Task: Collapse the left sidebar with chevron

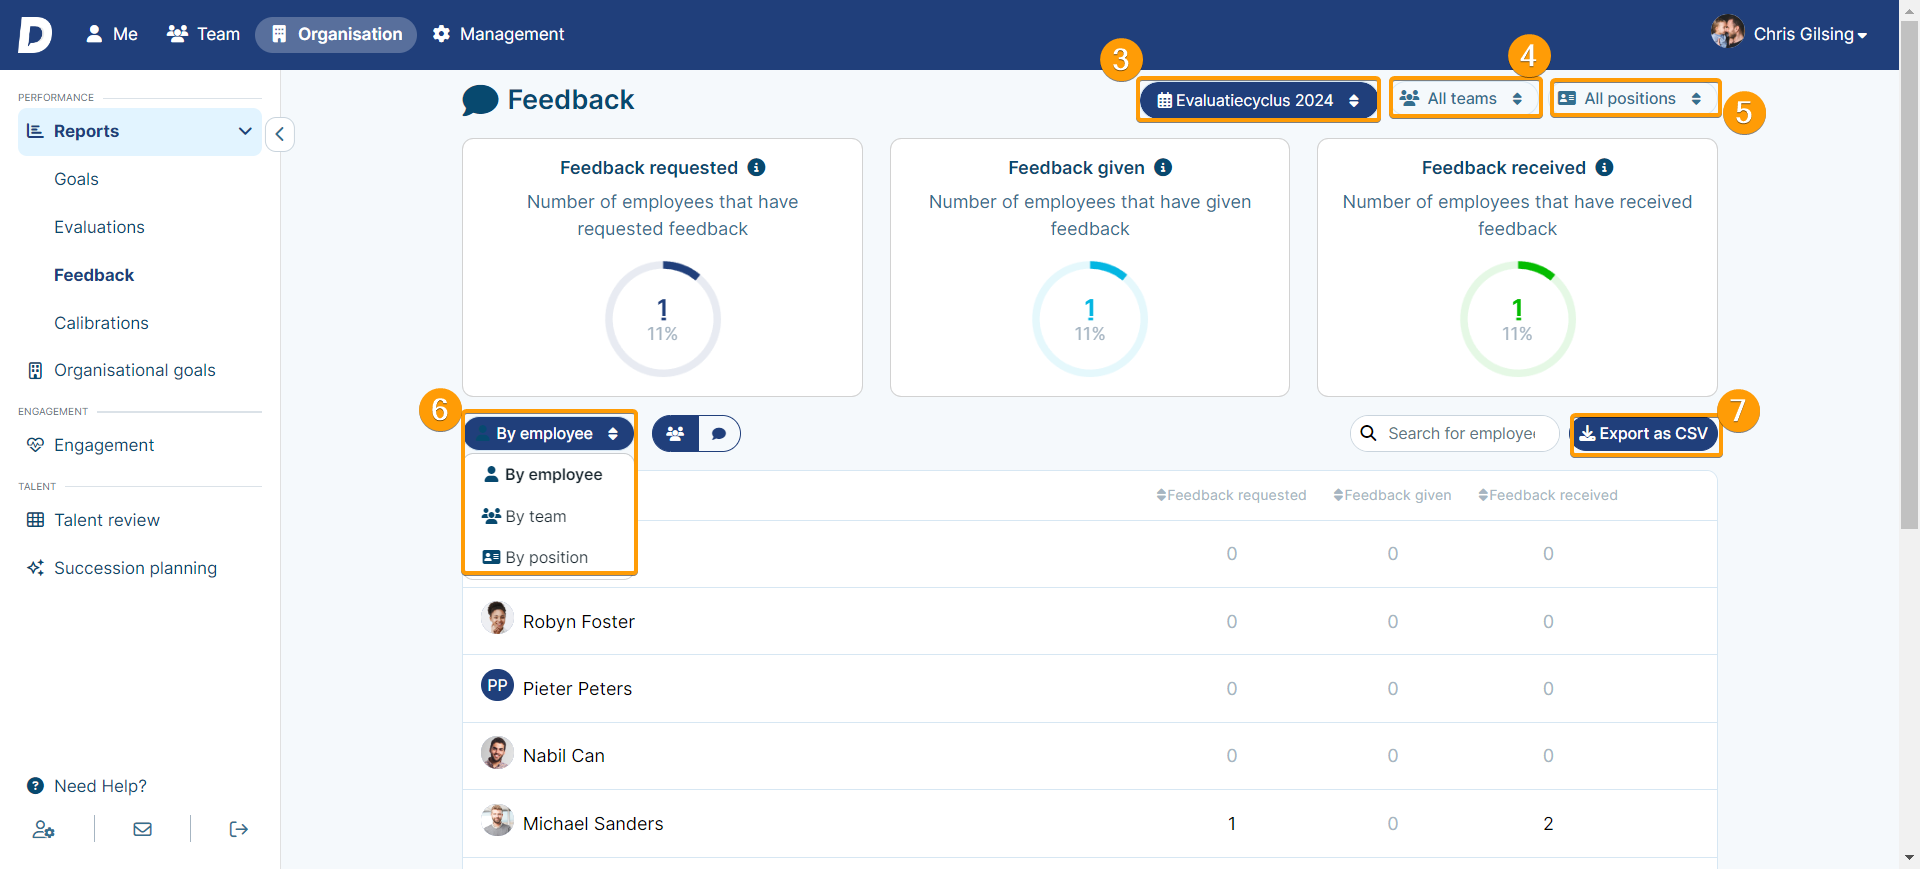Action: (280, 134)
